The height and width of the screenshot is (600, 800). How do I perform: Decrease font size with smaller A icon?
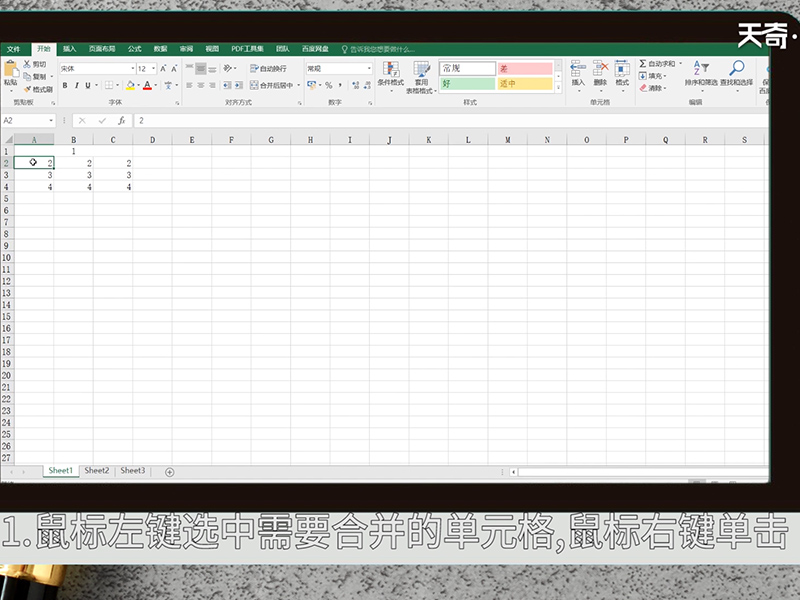click(174, 68)
